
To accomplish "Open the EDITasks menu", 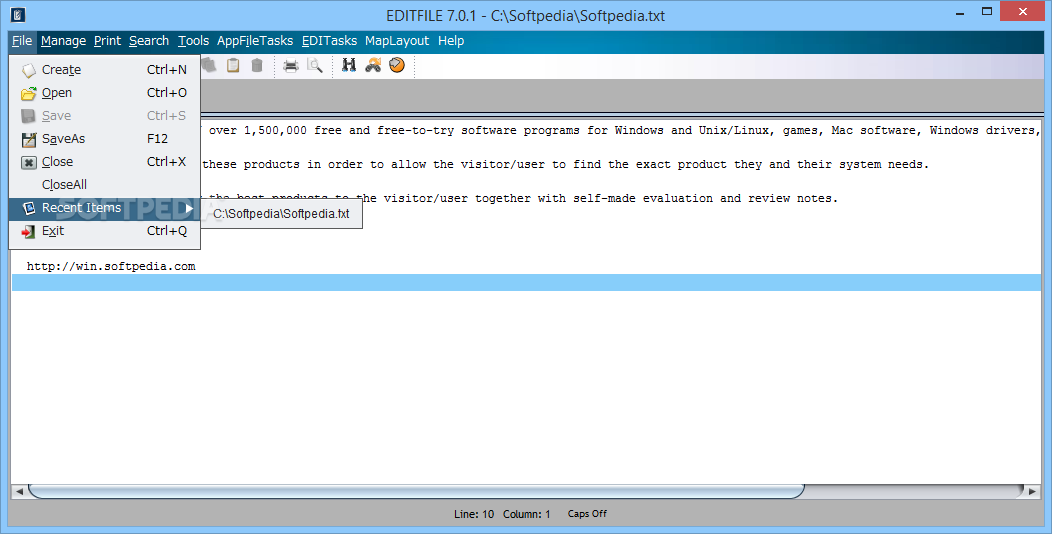I will click(x=329, y=41).
